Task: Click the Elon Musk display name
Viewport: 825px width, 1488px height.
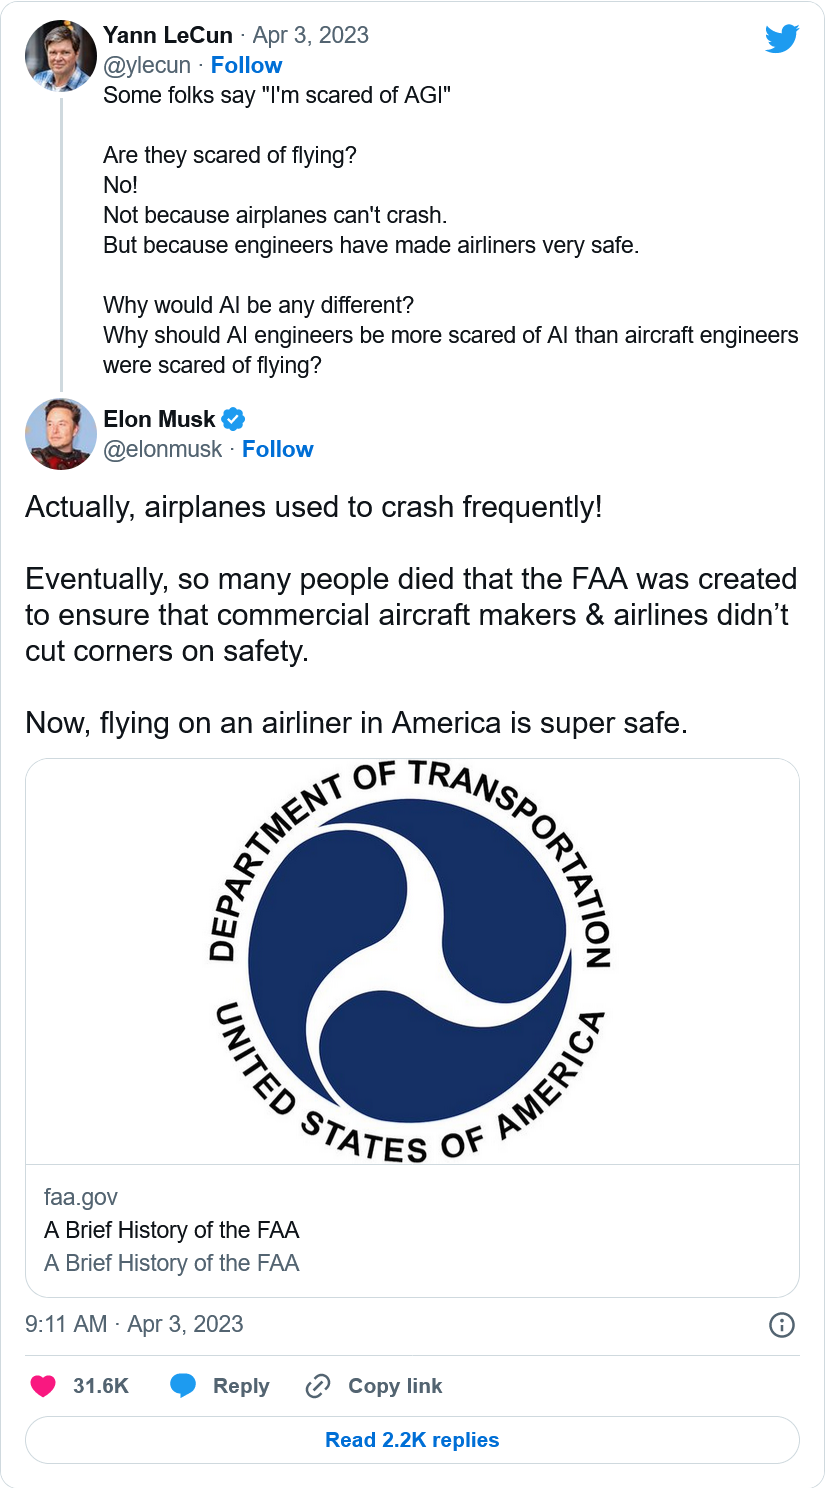Action: [x=159, y=419]
